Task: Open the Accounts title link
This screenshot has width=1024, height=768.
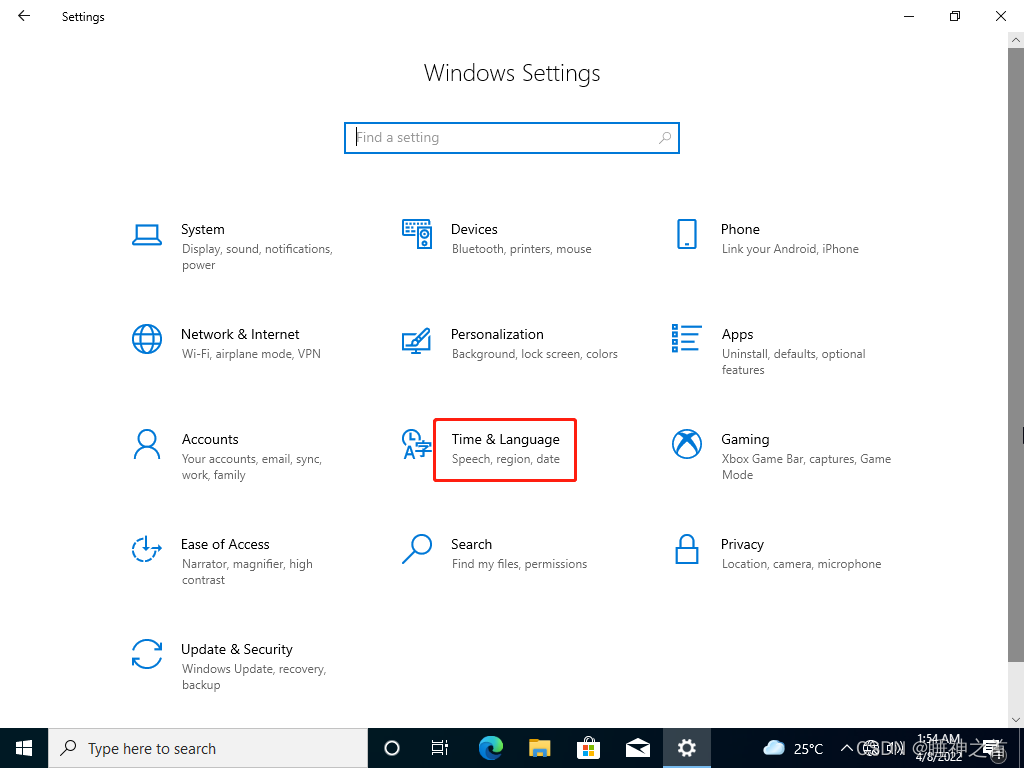Action: pos(210,440)
